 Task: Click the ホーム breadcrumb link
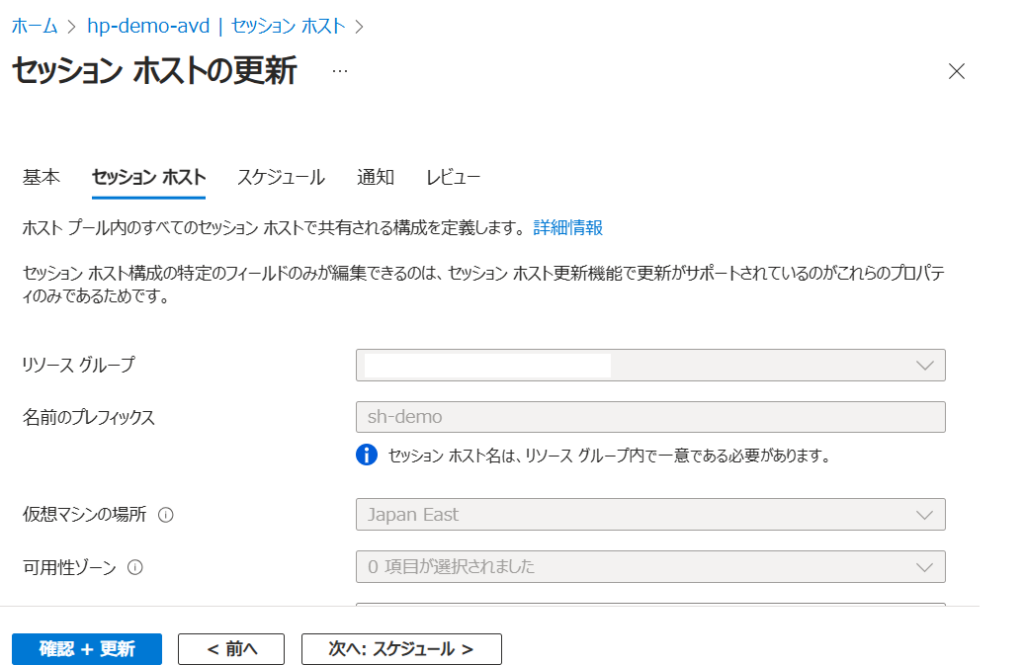[x=34, y=26]
